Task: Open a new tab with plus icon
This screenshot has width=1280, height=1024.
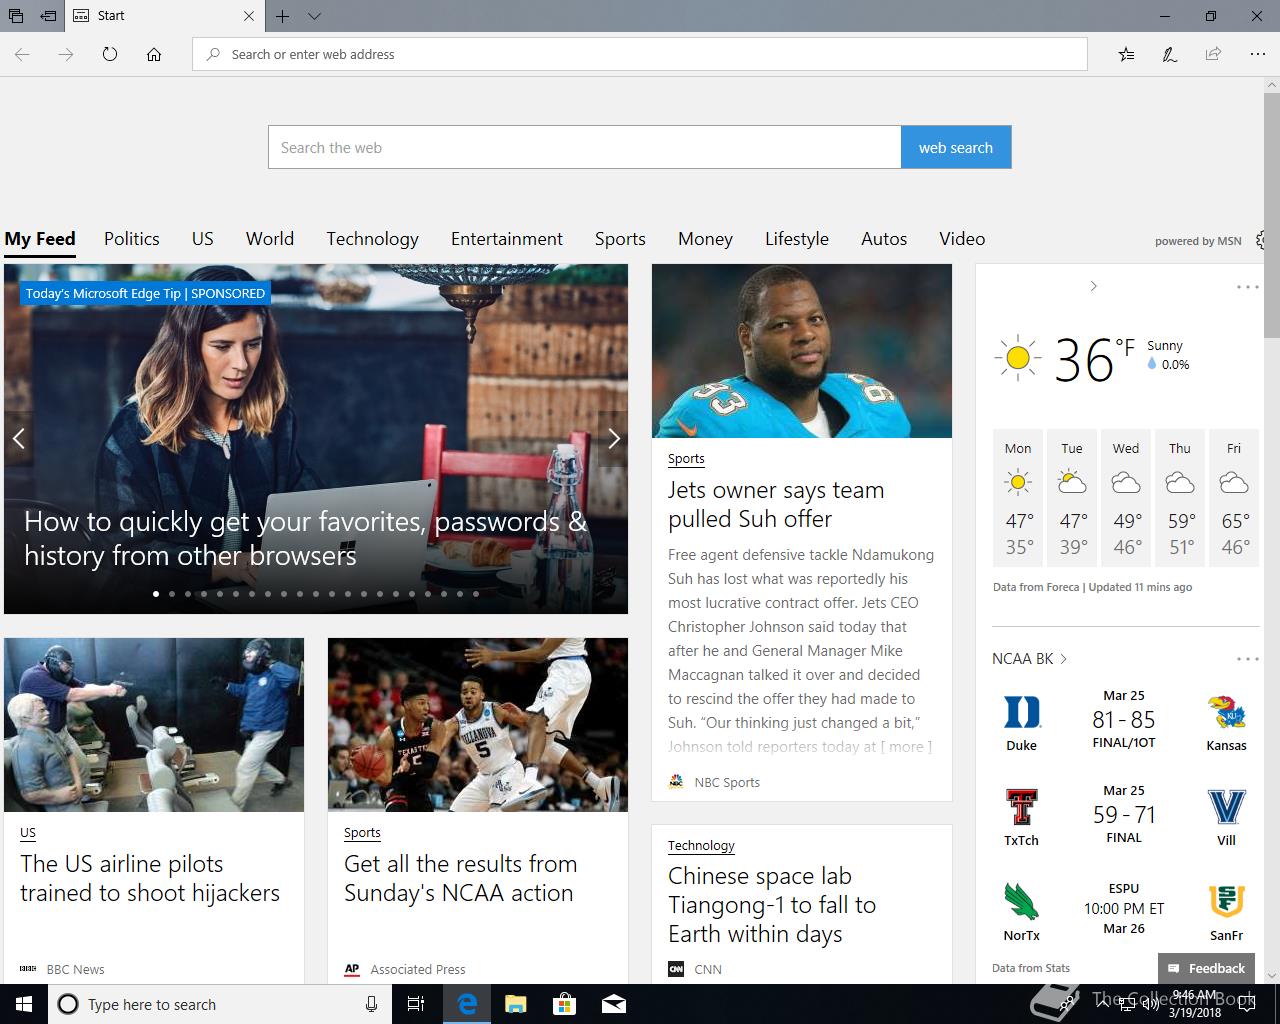Action: tap(283, 16)
